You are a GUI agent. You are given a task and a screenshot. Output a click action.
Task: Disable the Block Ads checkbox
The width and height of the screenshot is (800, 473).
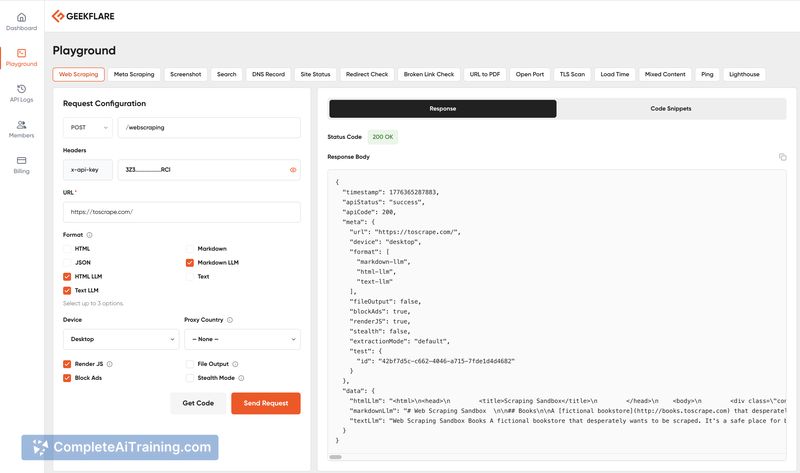(67, 378)
